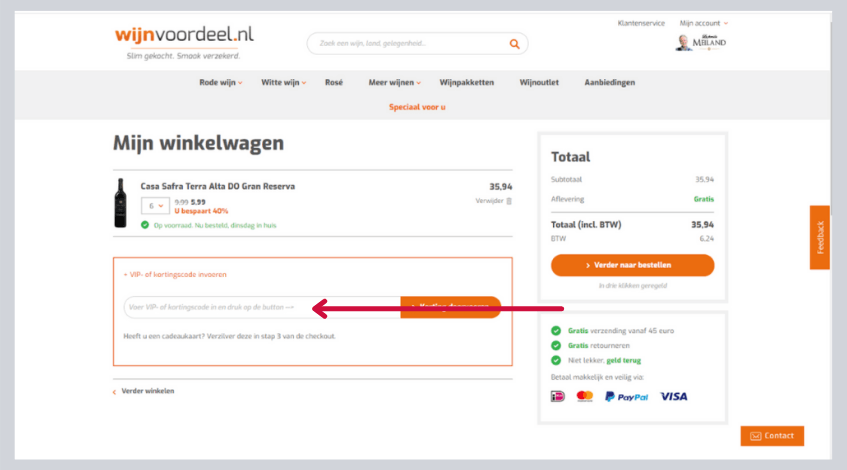Viewport: 847px width, 470px height.
Task: Open the Mijn account dropdown
Action: coord(704,23)
